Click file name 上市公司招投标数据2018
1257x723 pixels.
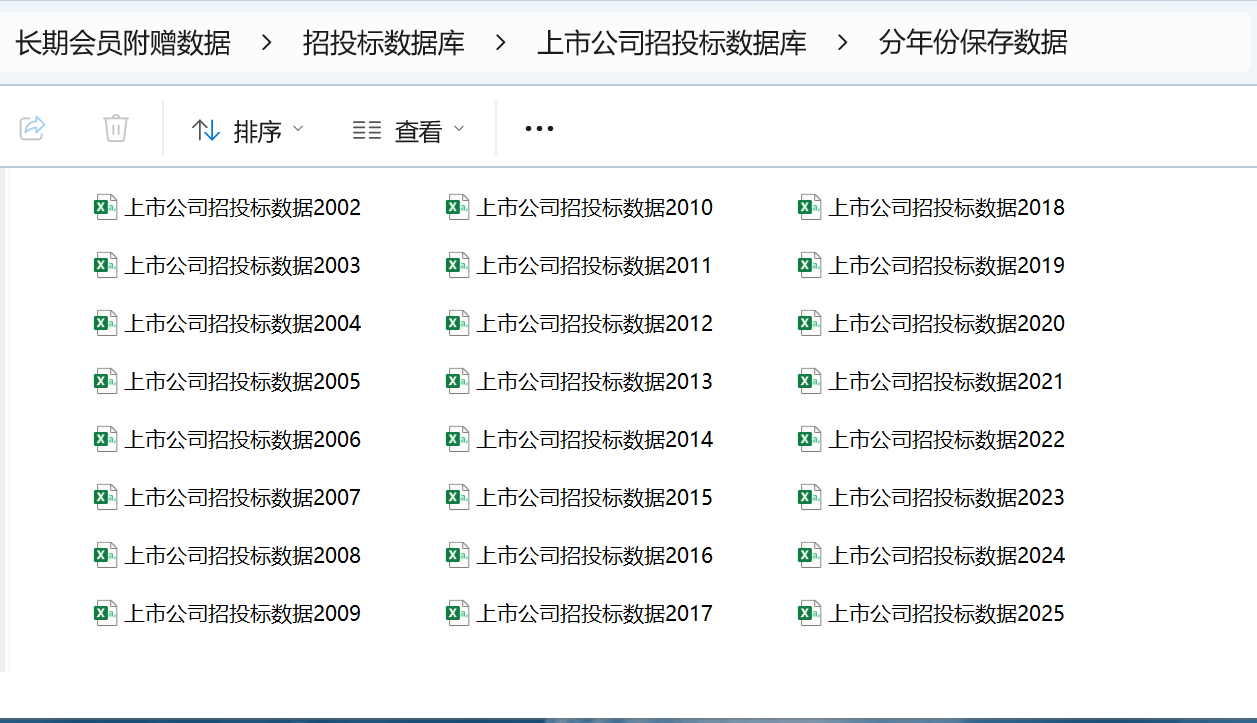coord(947,207)
